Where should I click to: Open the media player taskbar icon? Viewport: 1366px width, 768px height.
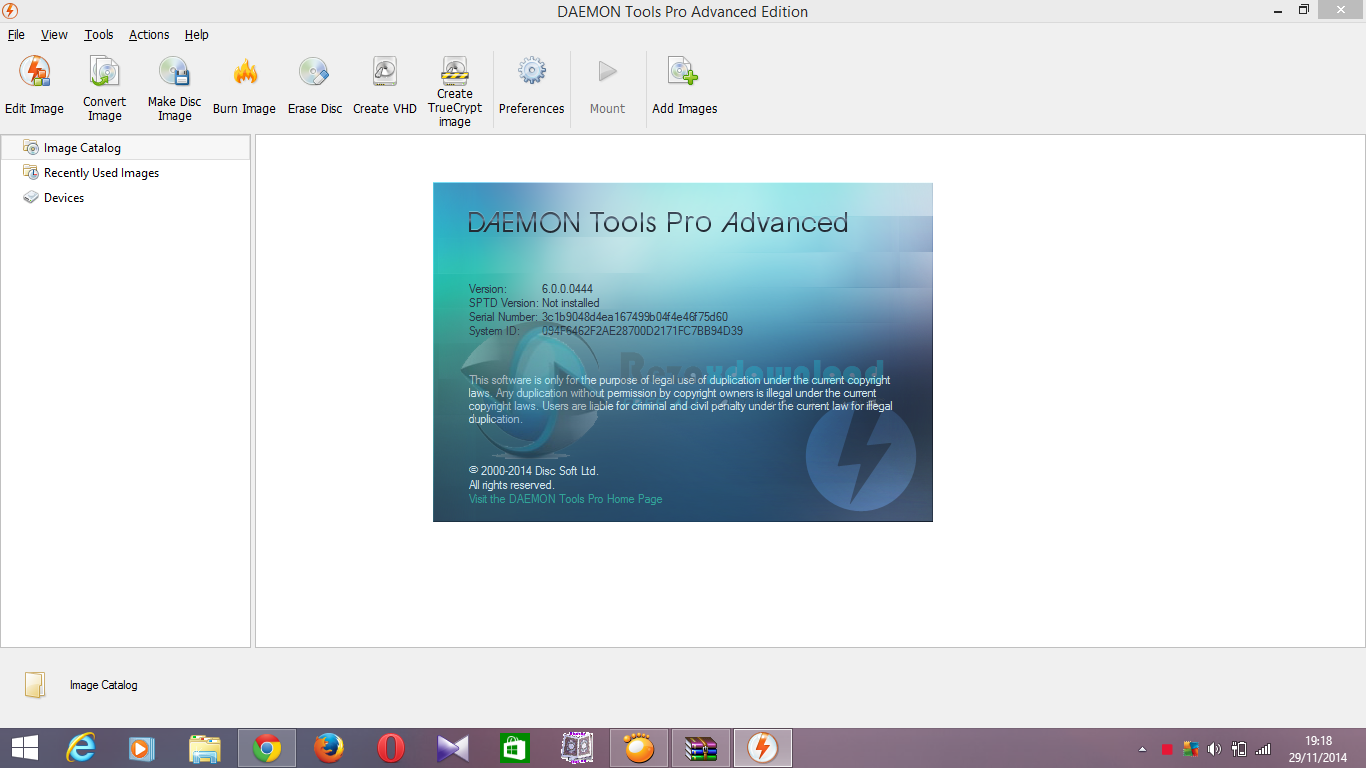pyautogui.click(x=141, y=748)
